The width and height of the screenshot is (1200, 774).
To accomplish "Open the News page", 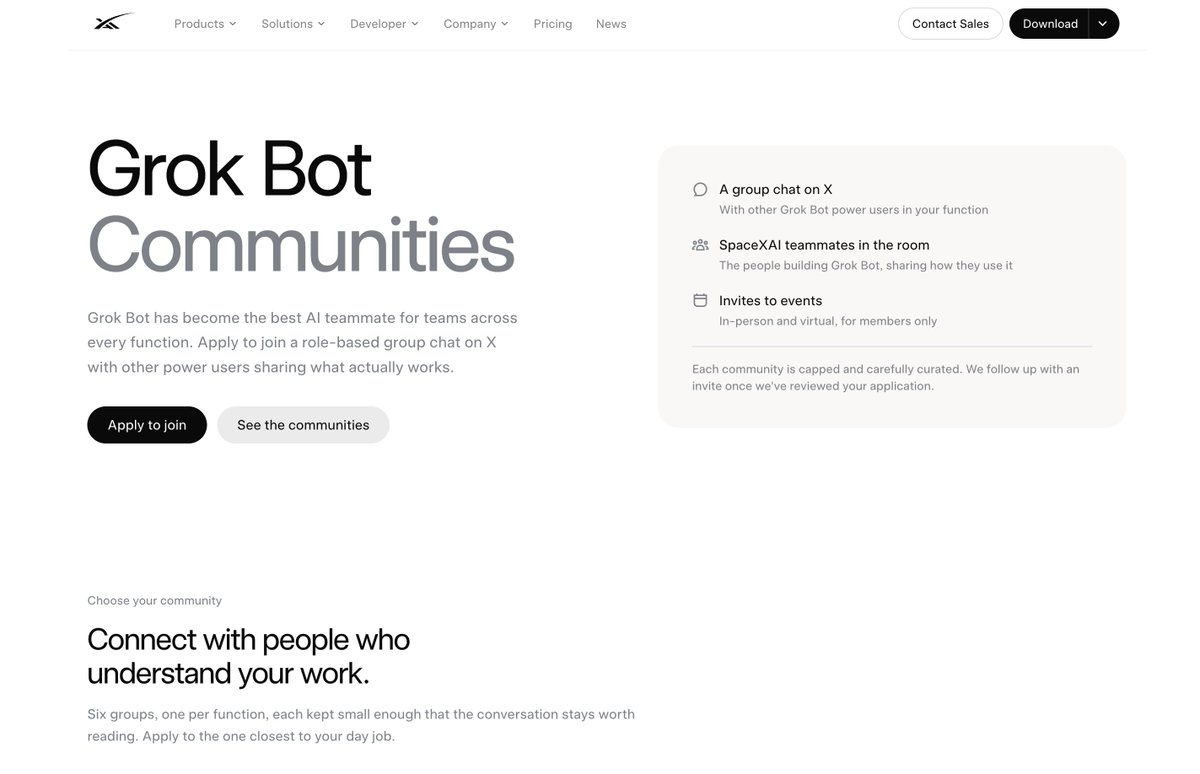I will pos(611,23).
